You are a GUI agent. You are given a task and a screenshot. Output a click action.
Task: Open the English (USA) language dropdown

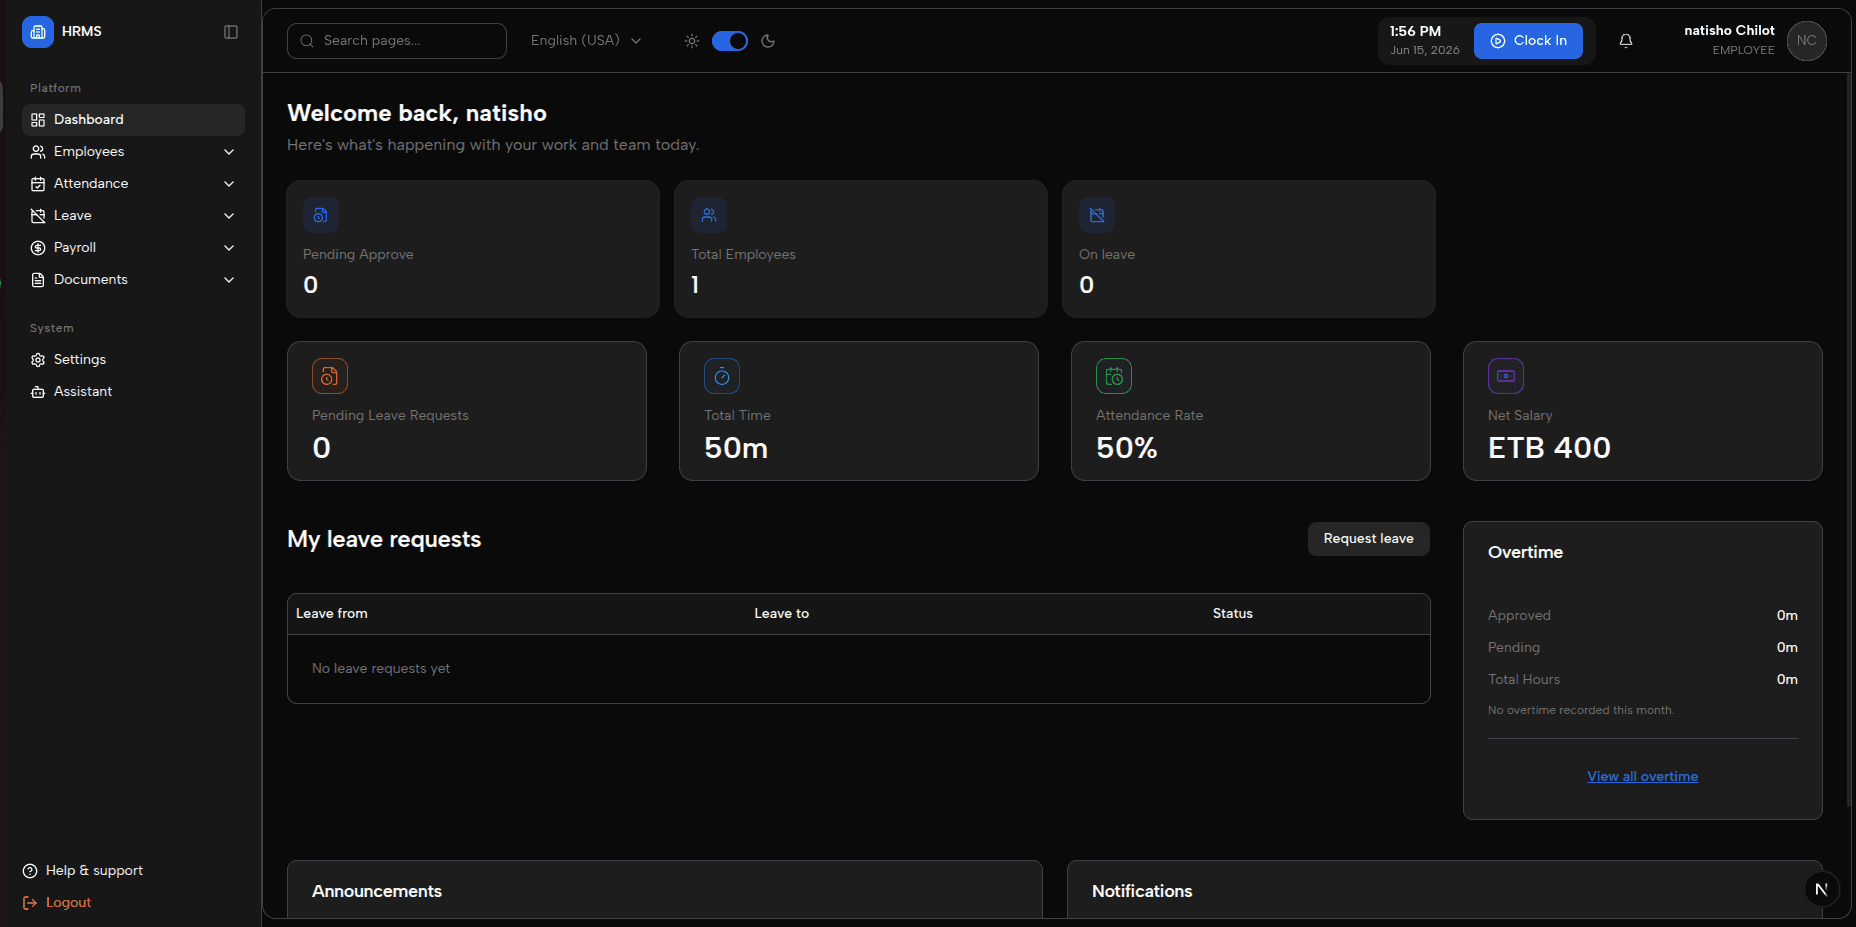[586, 41]
